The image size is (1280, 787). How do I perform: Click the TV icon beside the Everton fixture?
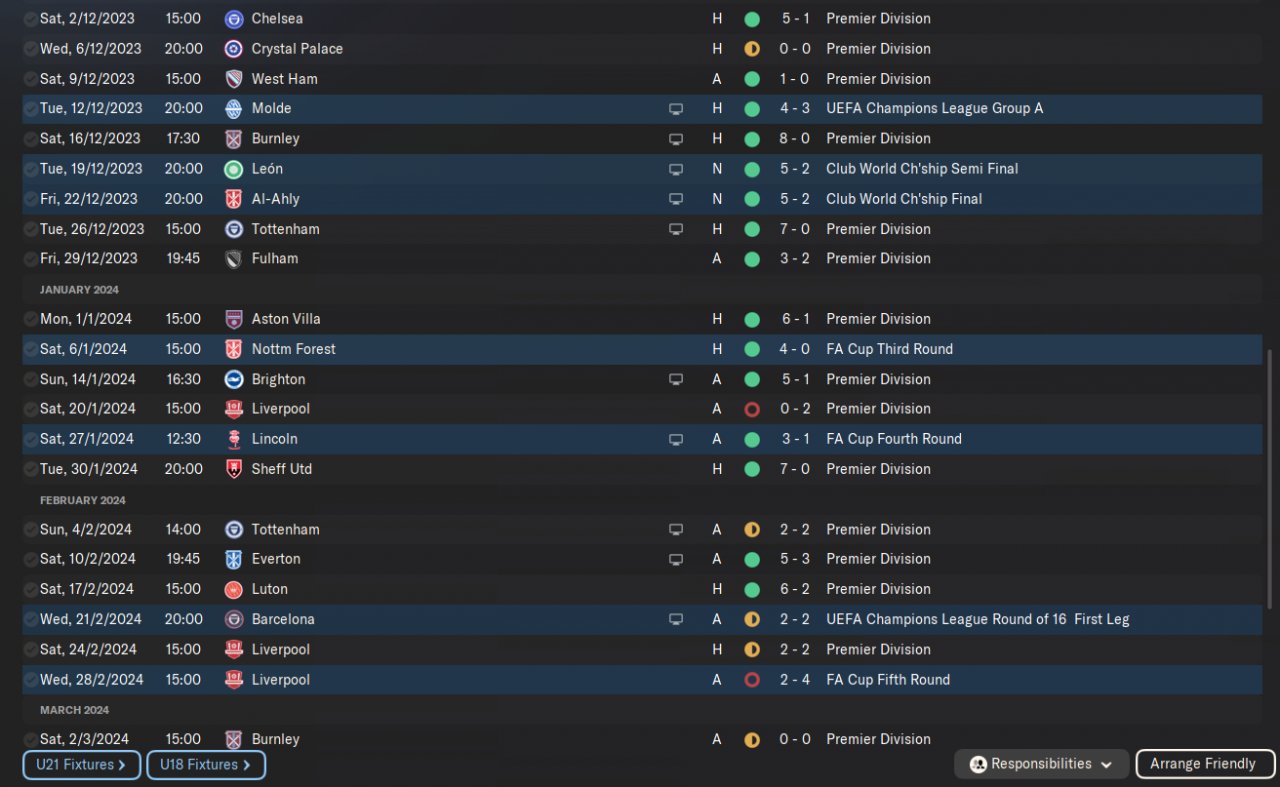[676, 560]
